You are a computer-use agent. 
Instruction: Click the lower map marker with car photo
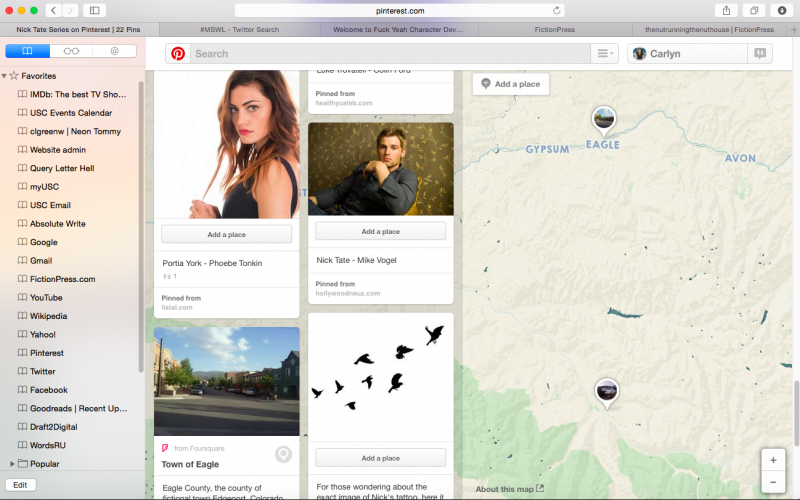coord(607,393)
